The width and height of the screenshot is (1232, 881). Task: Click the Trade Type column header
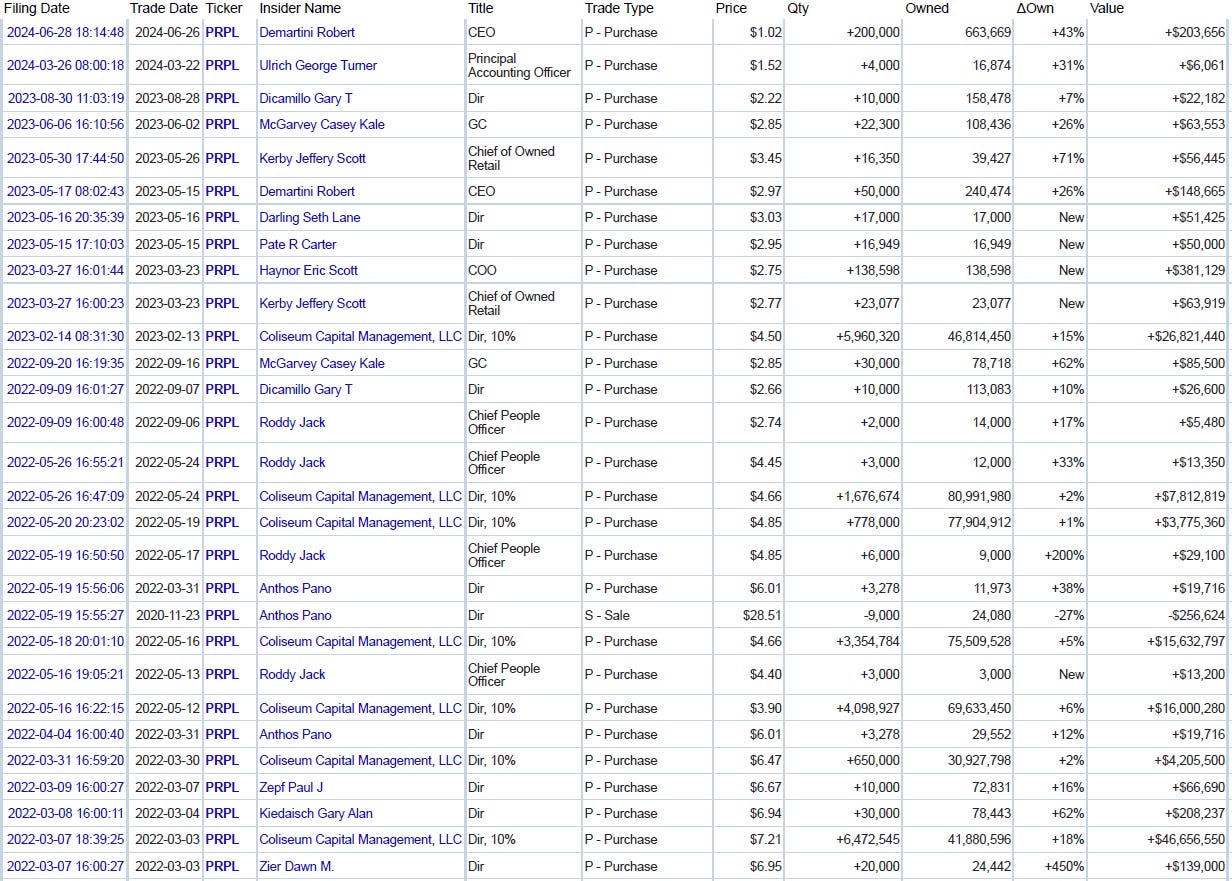click(619, 8)
